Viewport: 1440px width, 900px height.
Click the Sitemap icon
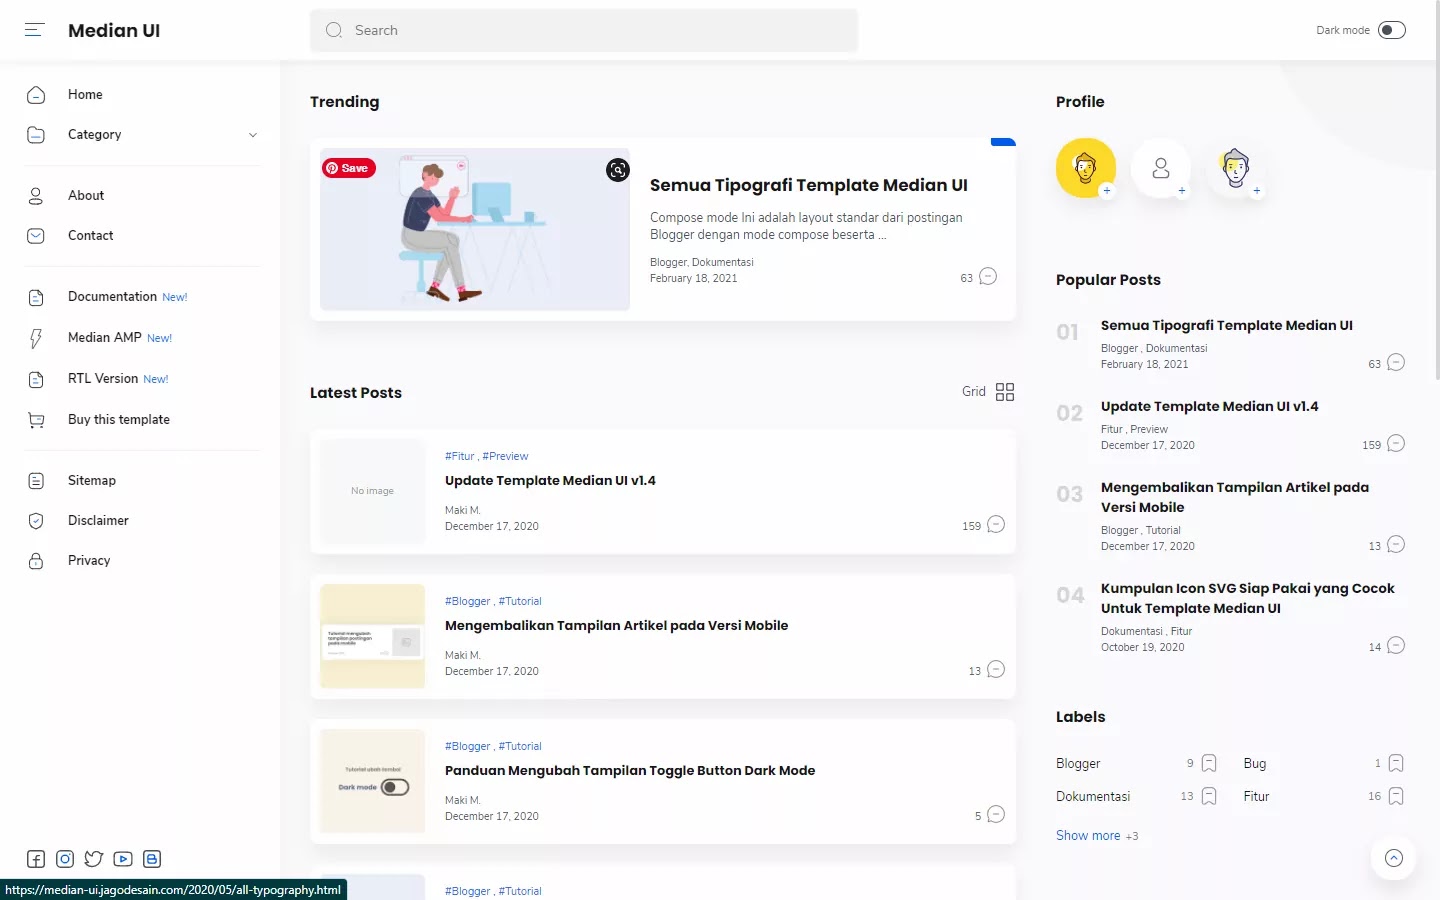click(36, 481)
